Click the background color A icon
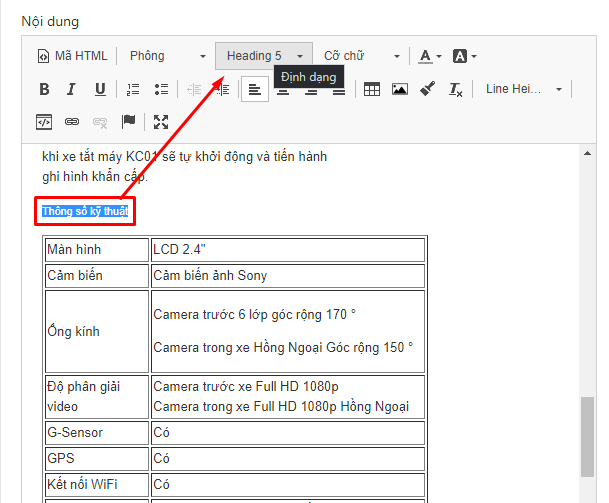 460,56
